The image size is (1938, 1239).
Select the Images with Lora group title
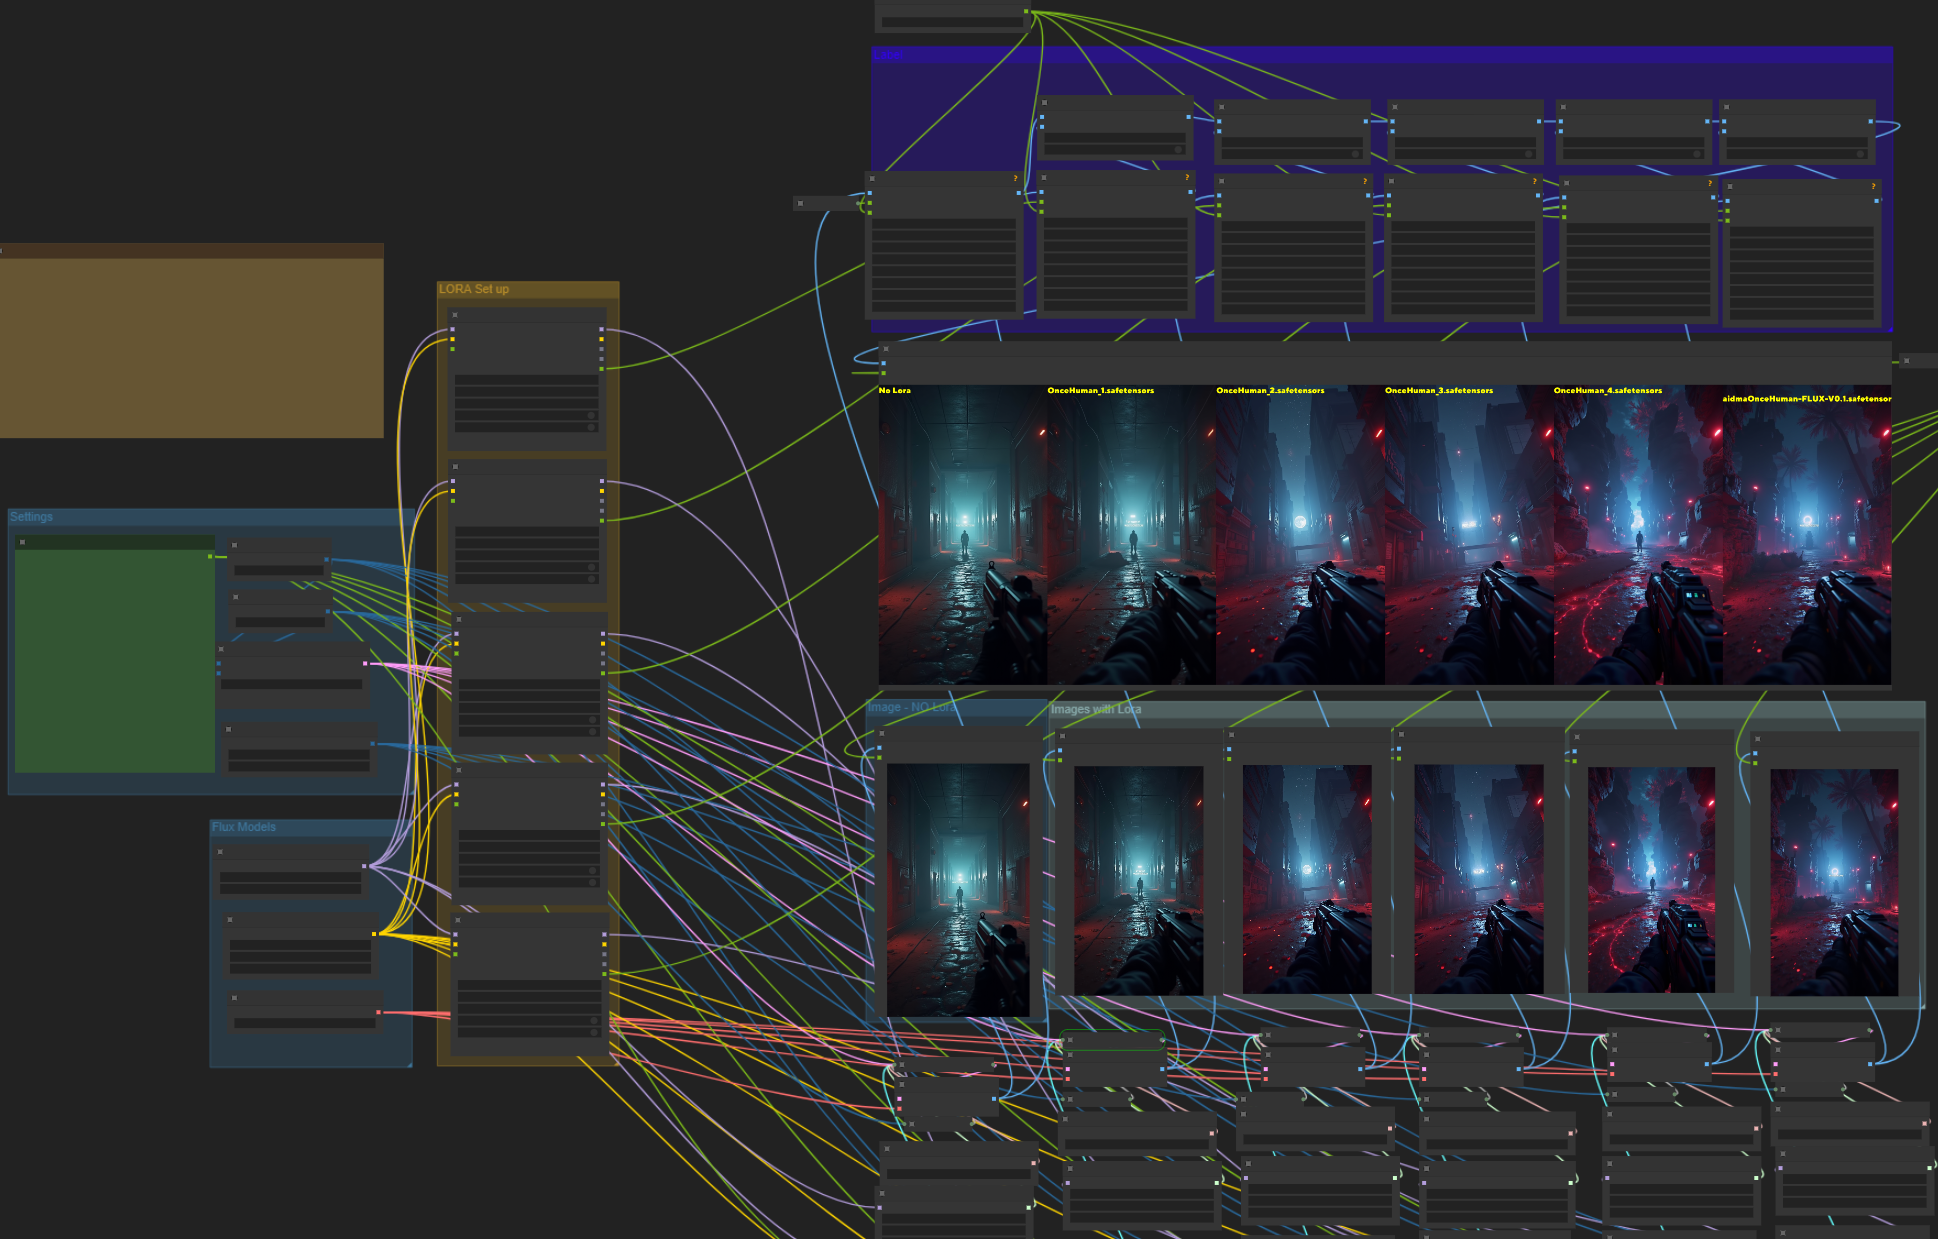(x=1096, y=709)
